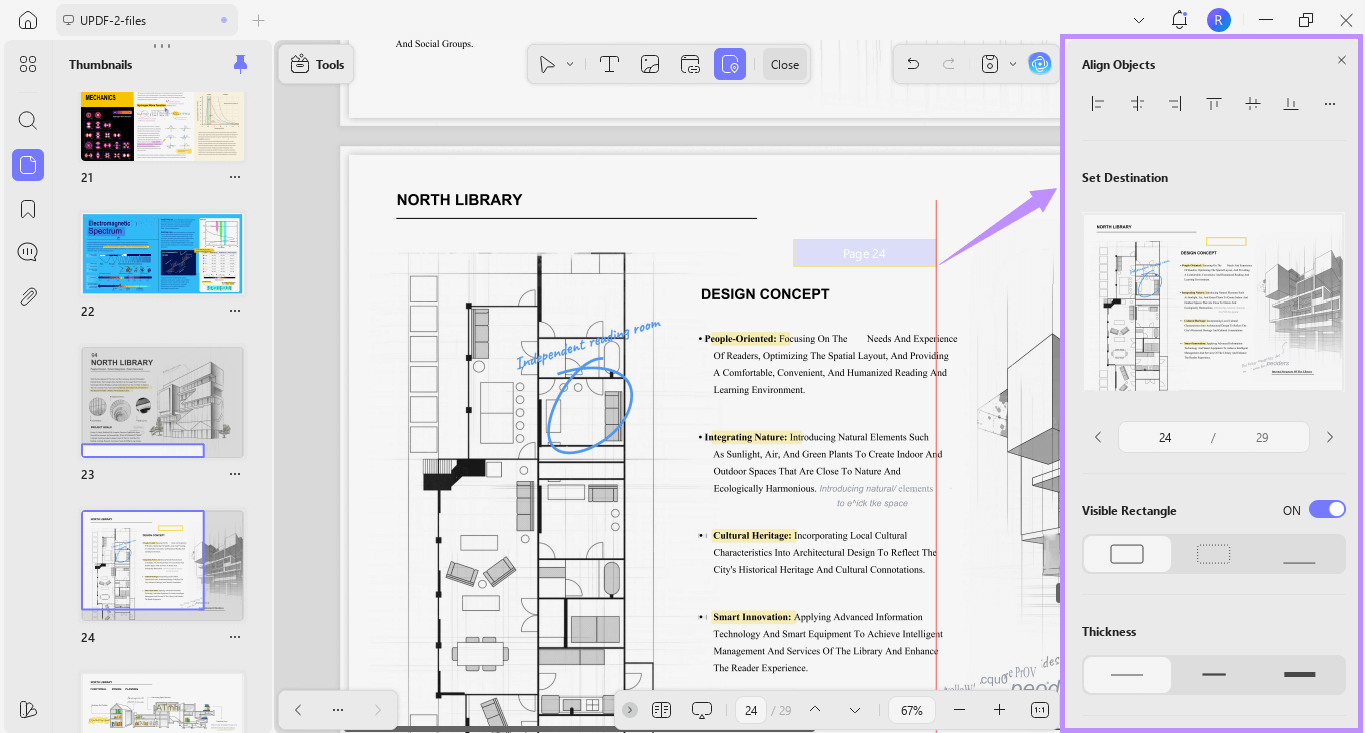Pin the Thumbnails panel
This screenshot has height=733, width=1365.
click(240, 64)
